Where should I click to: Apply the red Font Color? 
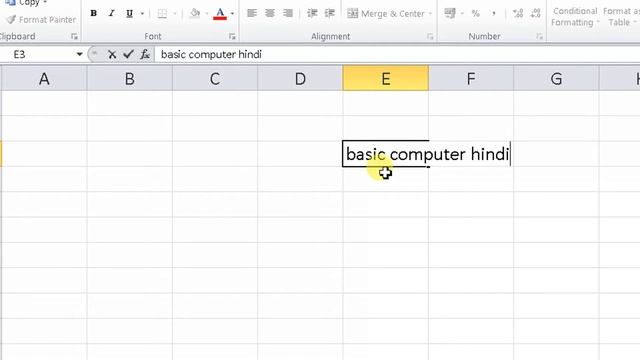pos(220,13)
